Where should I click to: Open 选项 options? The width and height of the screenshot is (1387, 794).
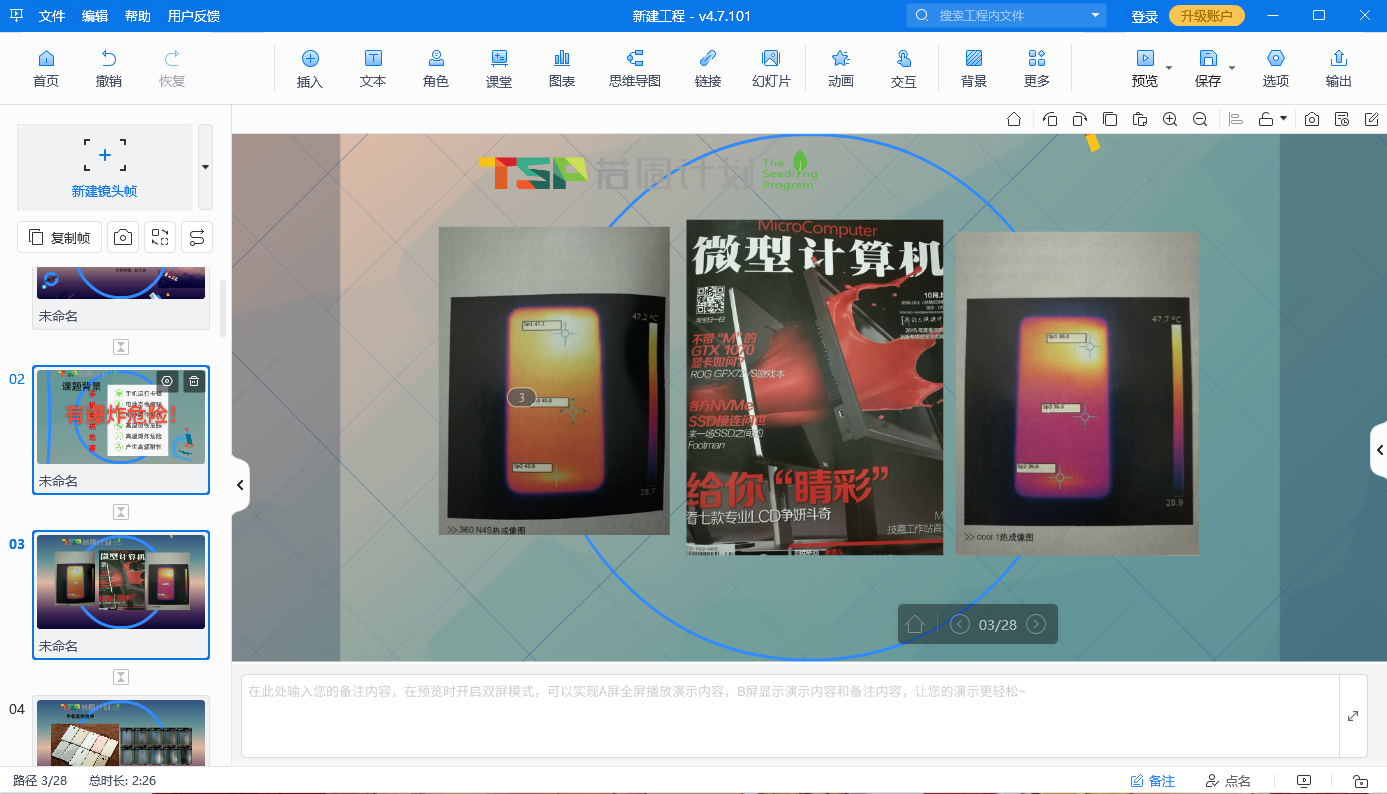pos(1276,69)
